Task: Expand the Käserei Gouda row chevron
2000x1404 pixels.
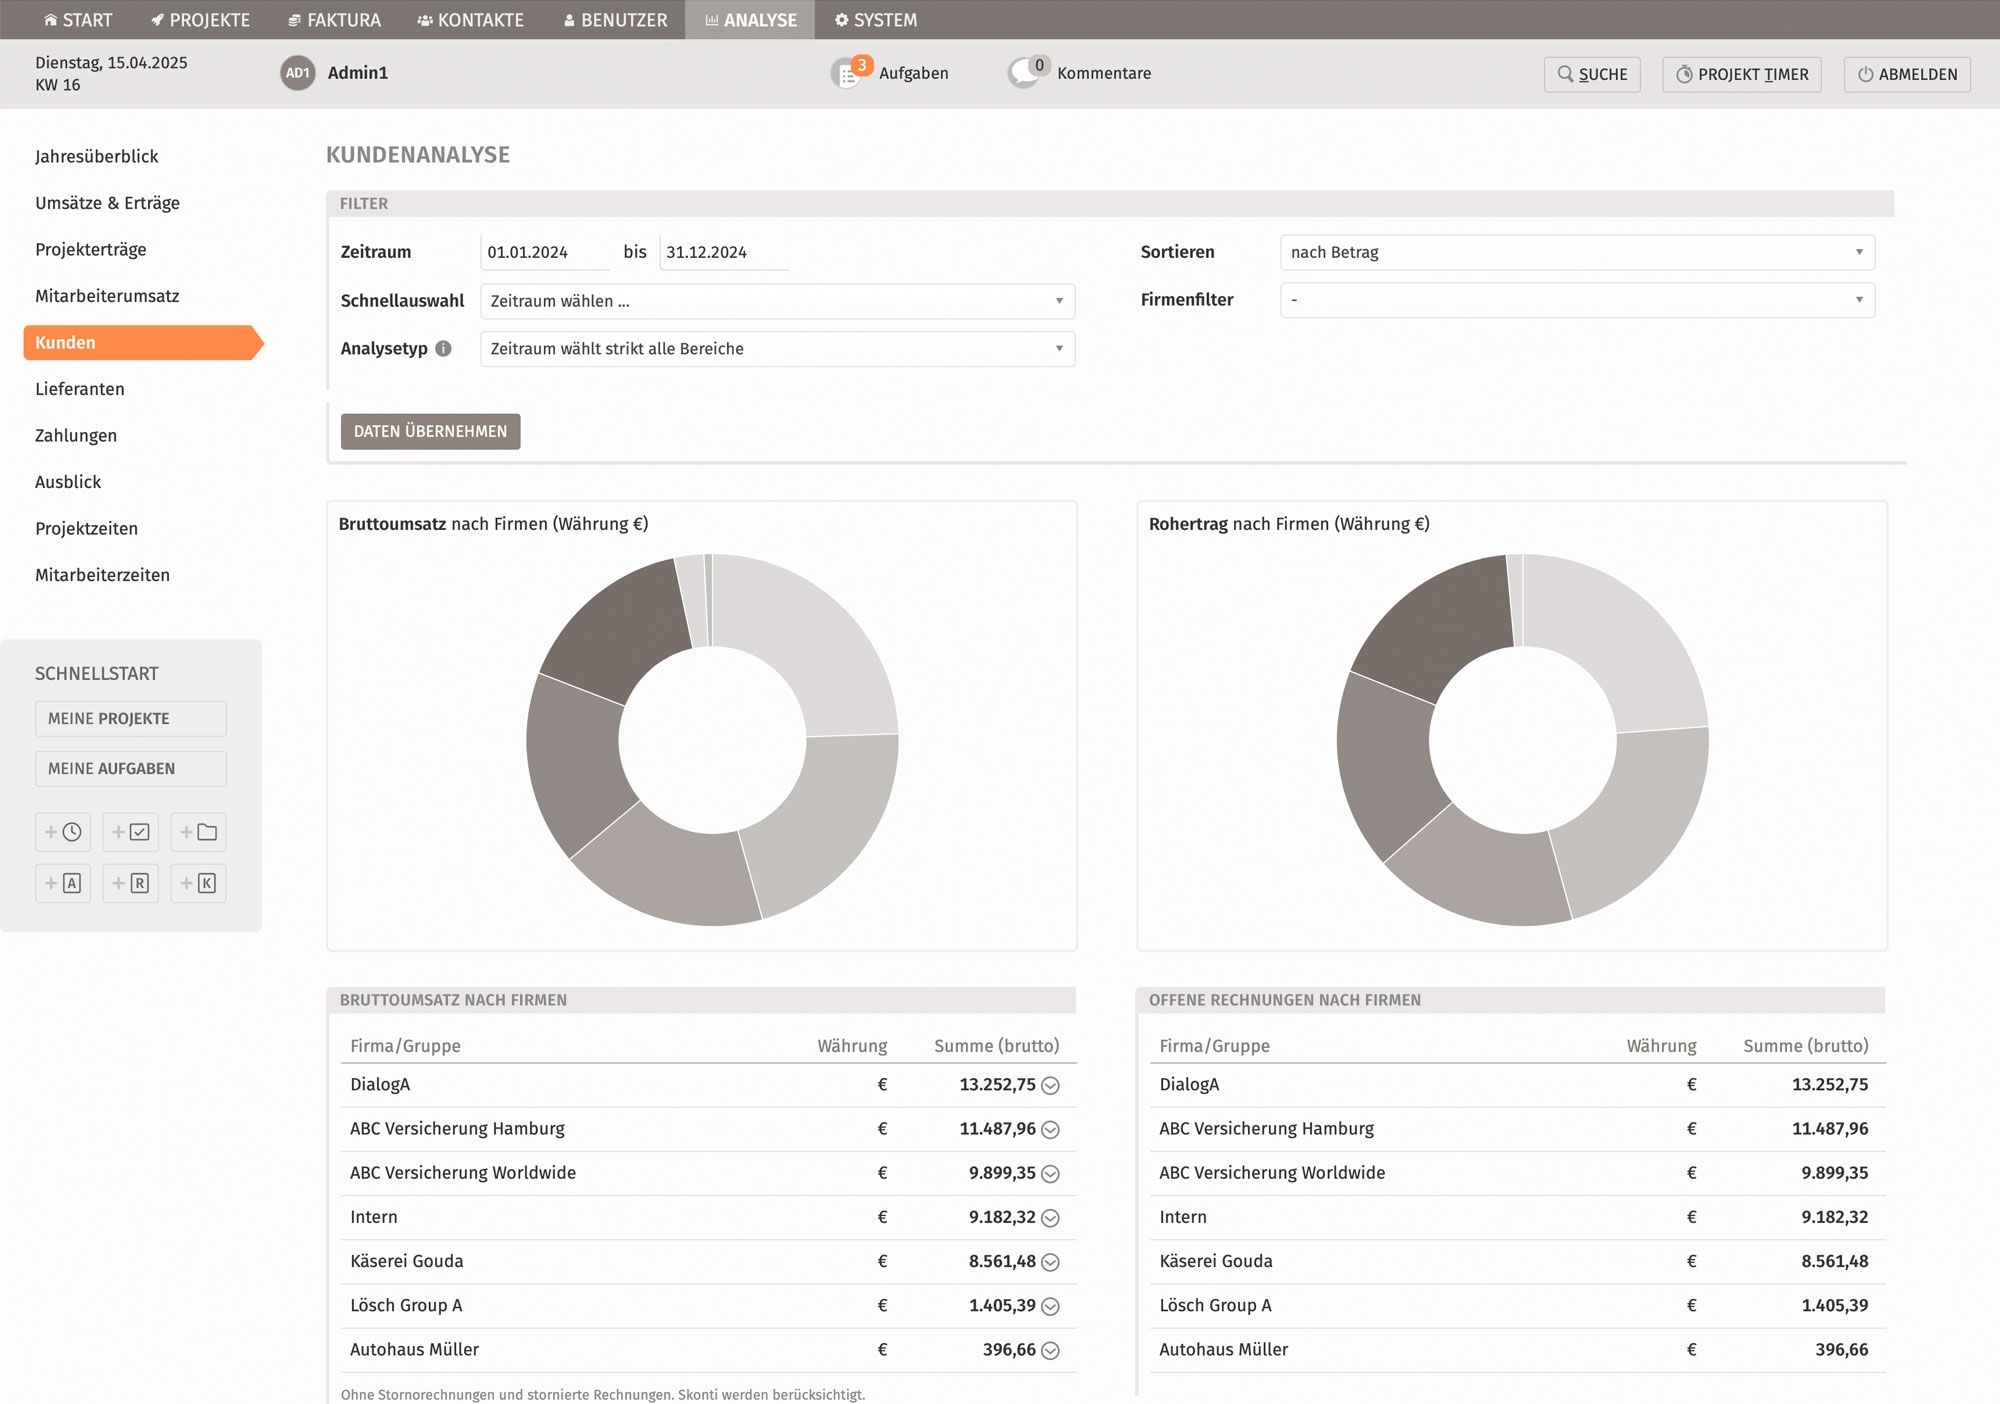Action: point(1050,1262)
